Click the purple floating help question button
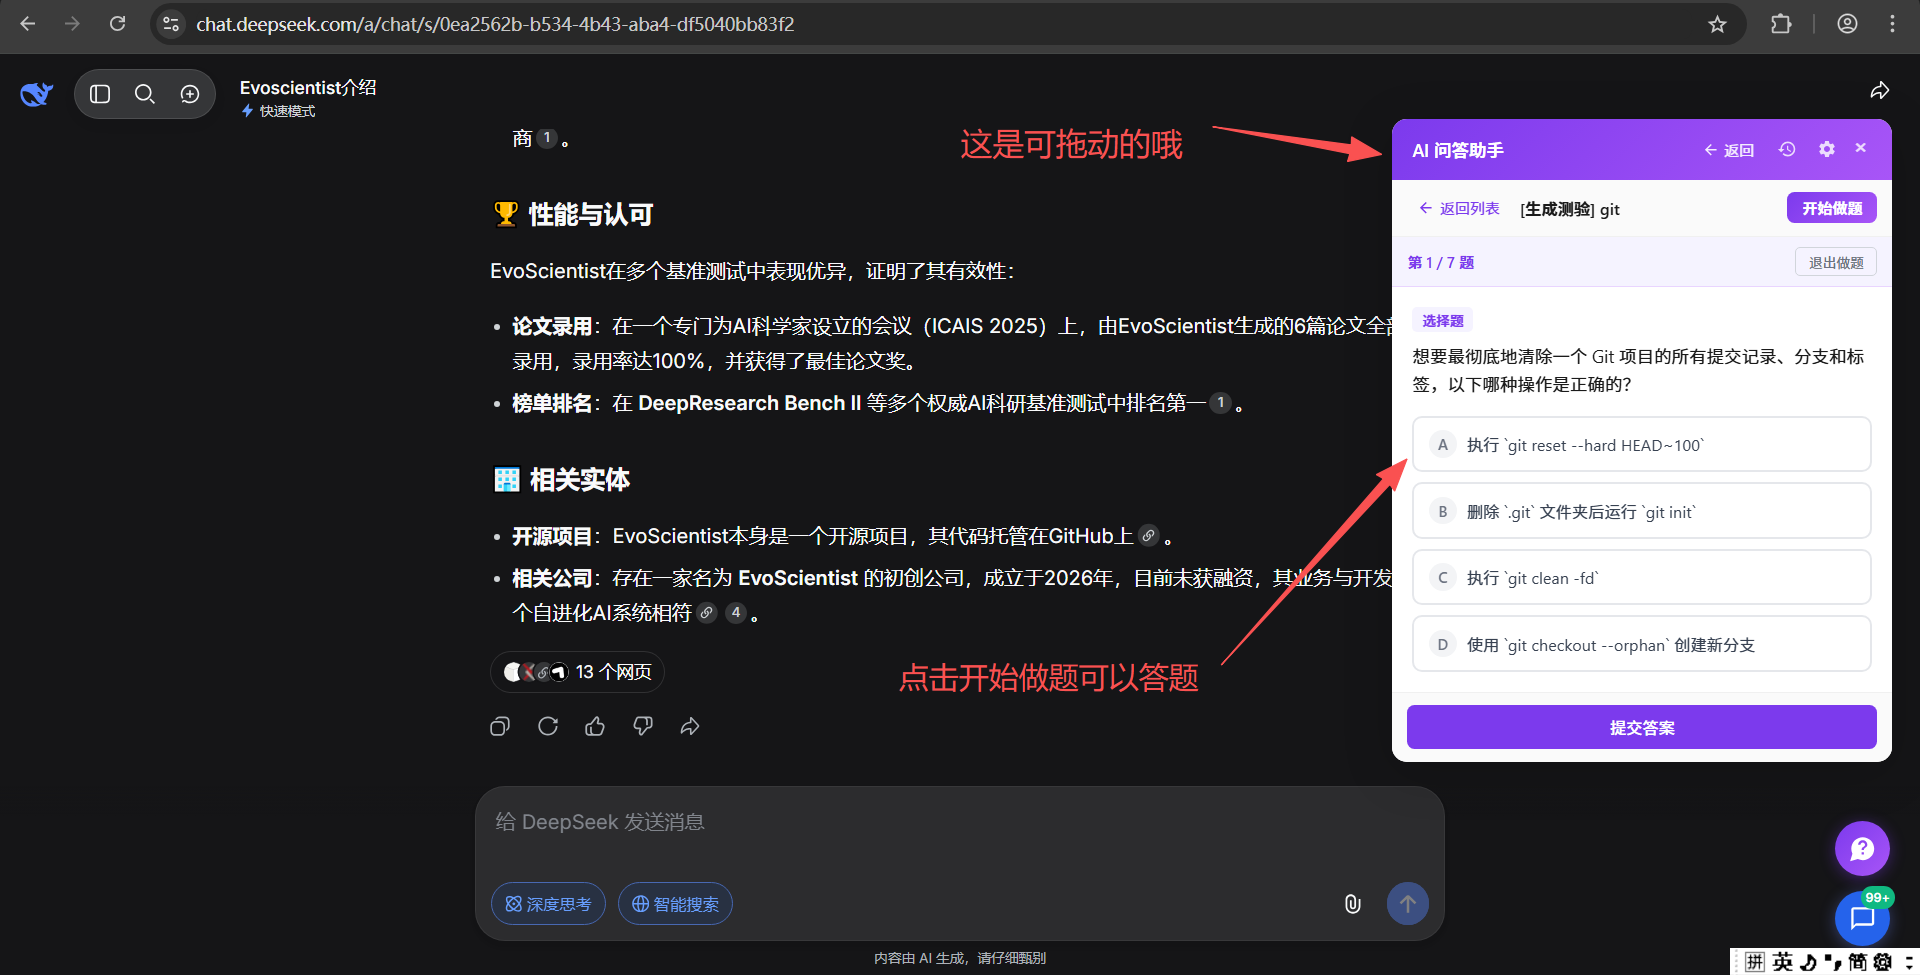This screenshot has height=975, width=1920. tap(1862, 849)
